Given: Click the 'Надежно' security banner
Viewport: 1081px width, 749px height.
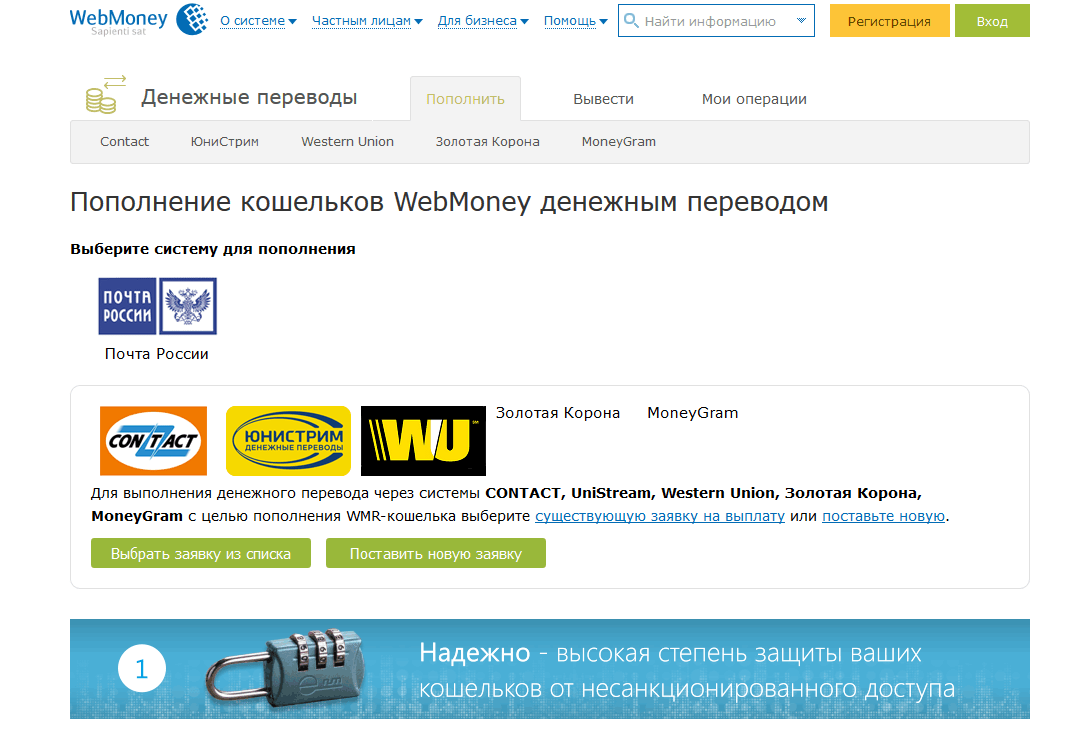Looking at the screenshot, I should point(549,669).
